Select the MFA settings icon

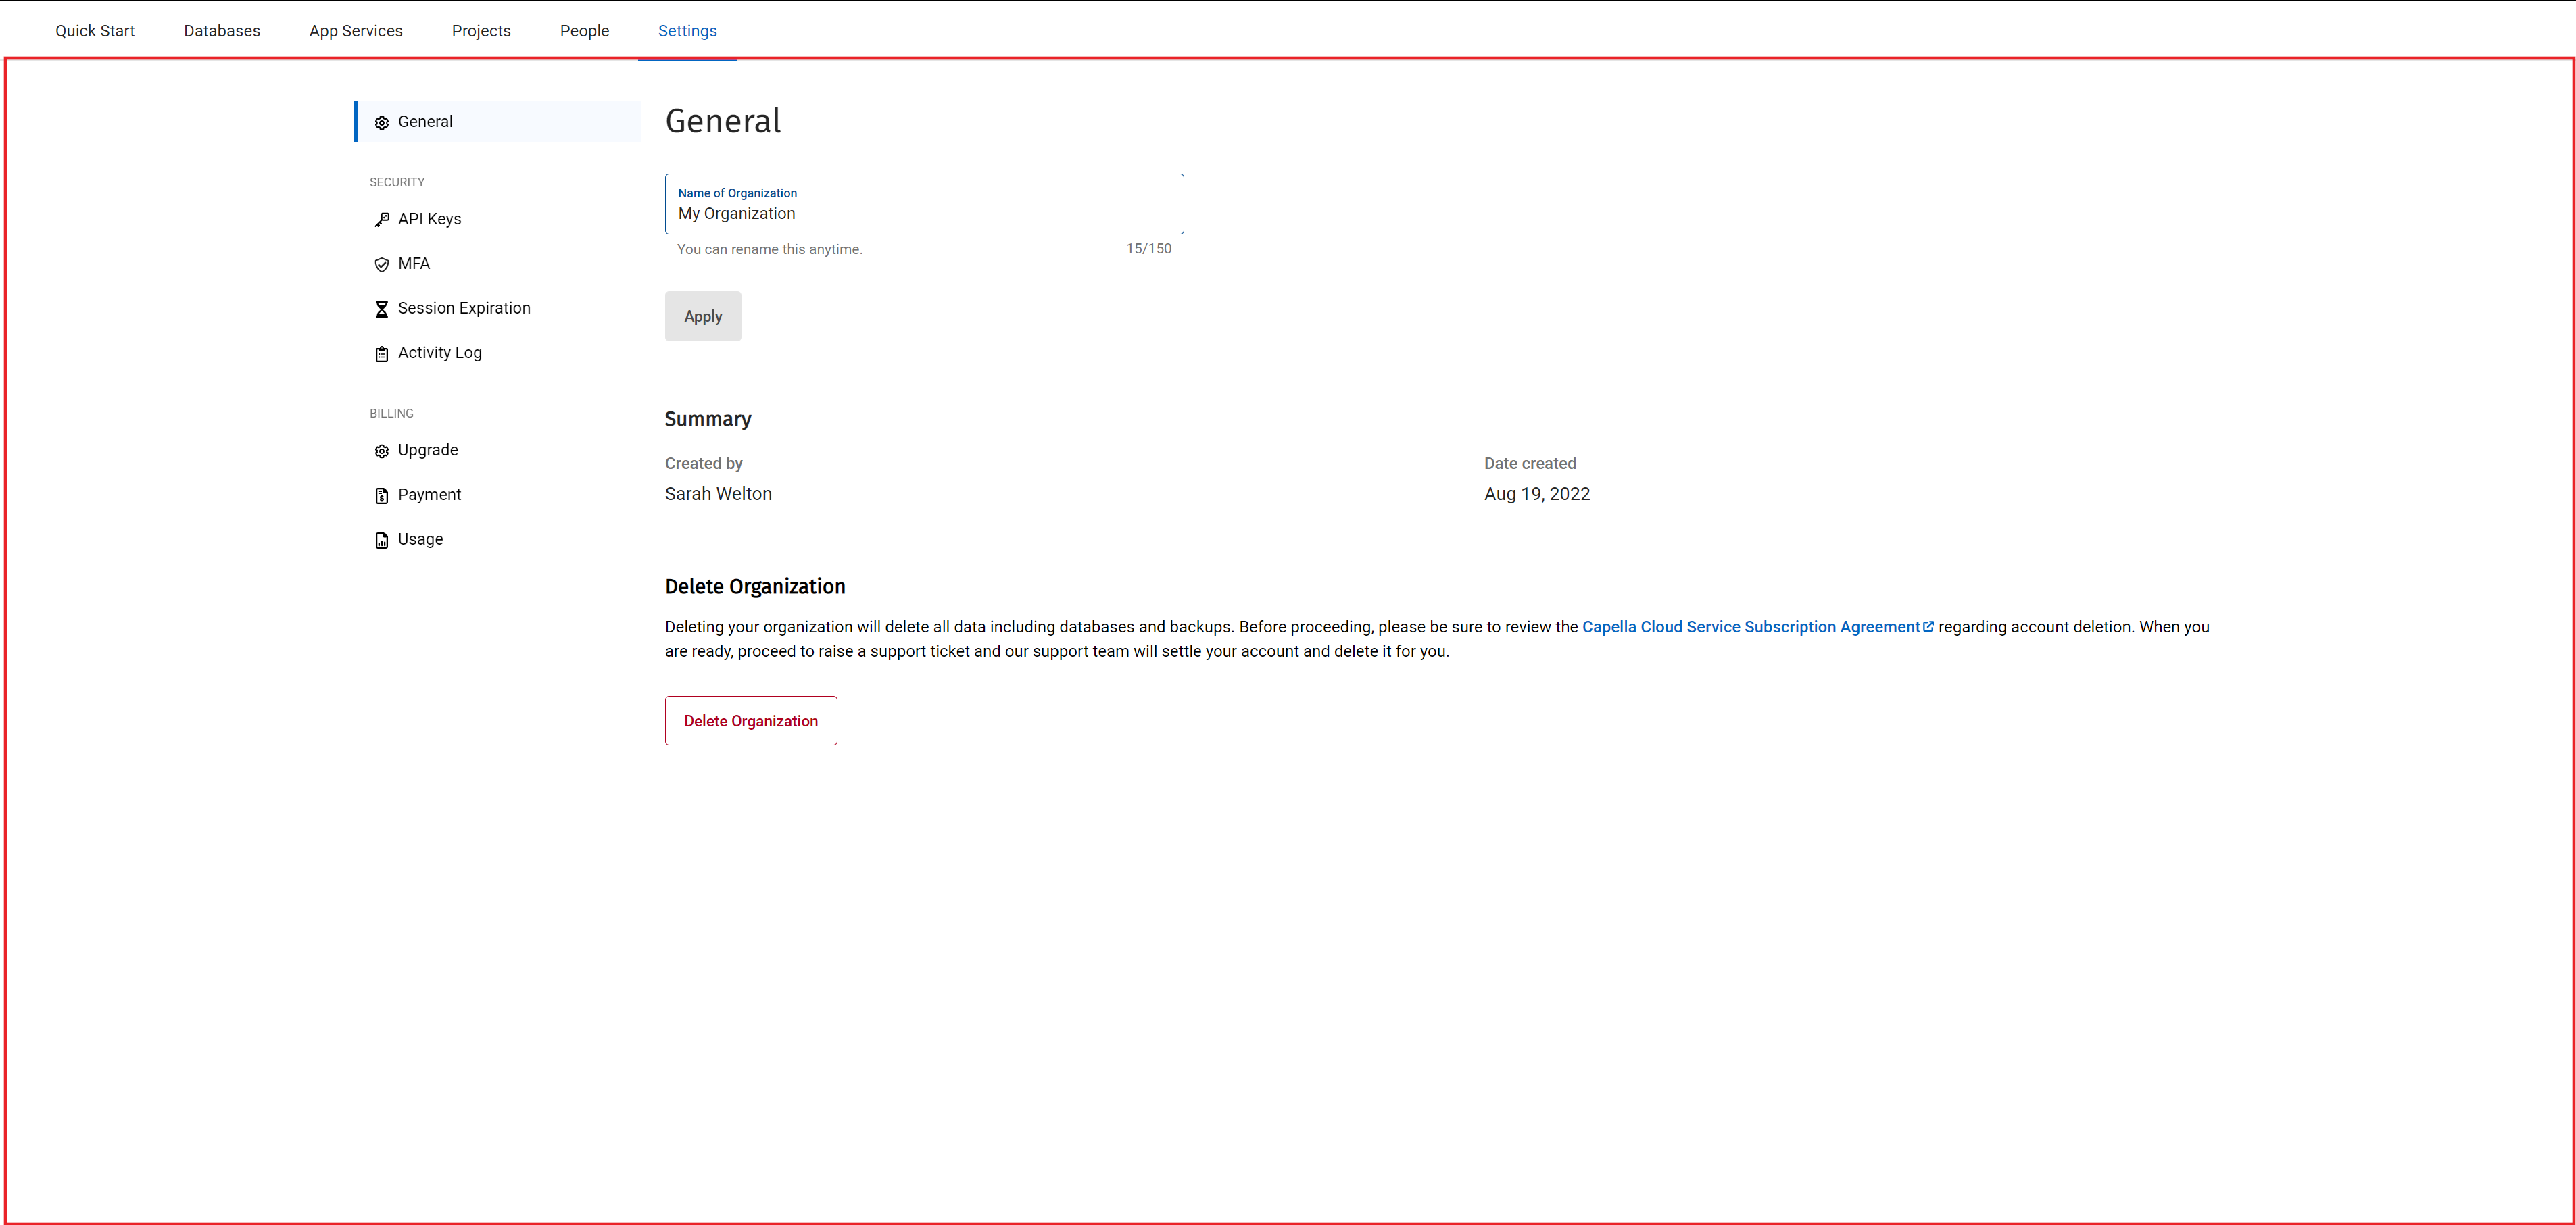pyautogui.click(x=379, y=263)
